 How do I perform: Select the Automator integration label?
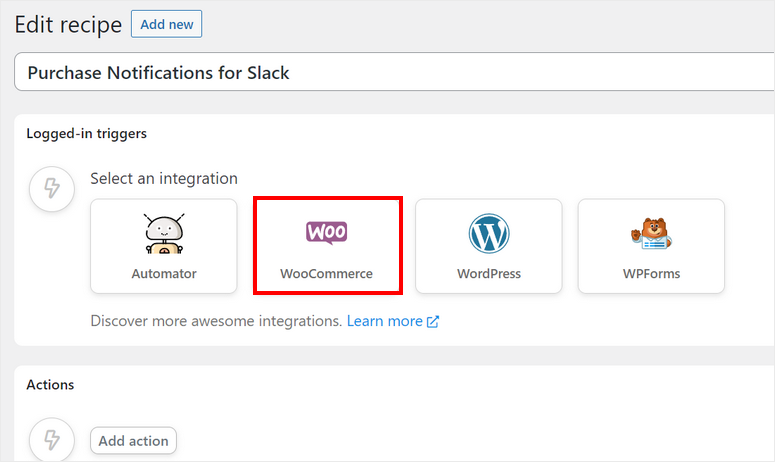(x=164, y=273)
